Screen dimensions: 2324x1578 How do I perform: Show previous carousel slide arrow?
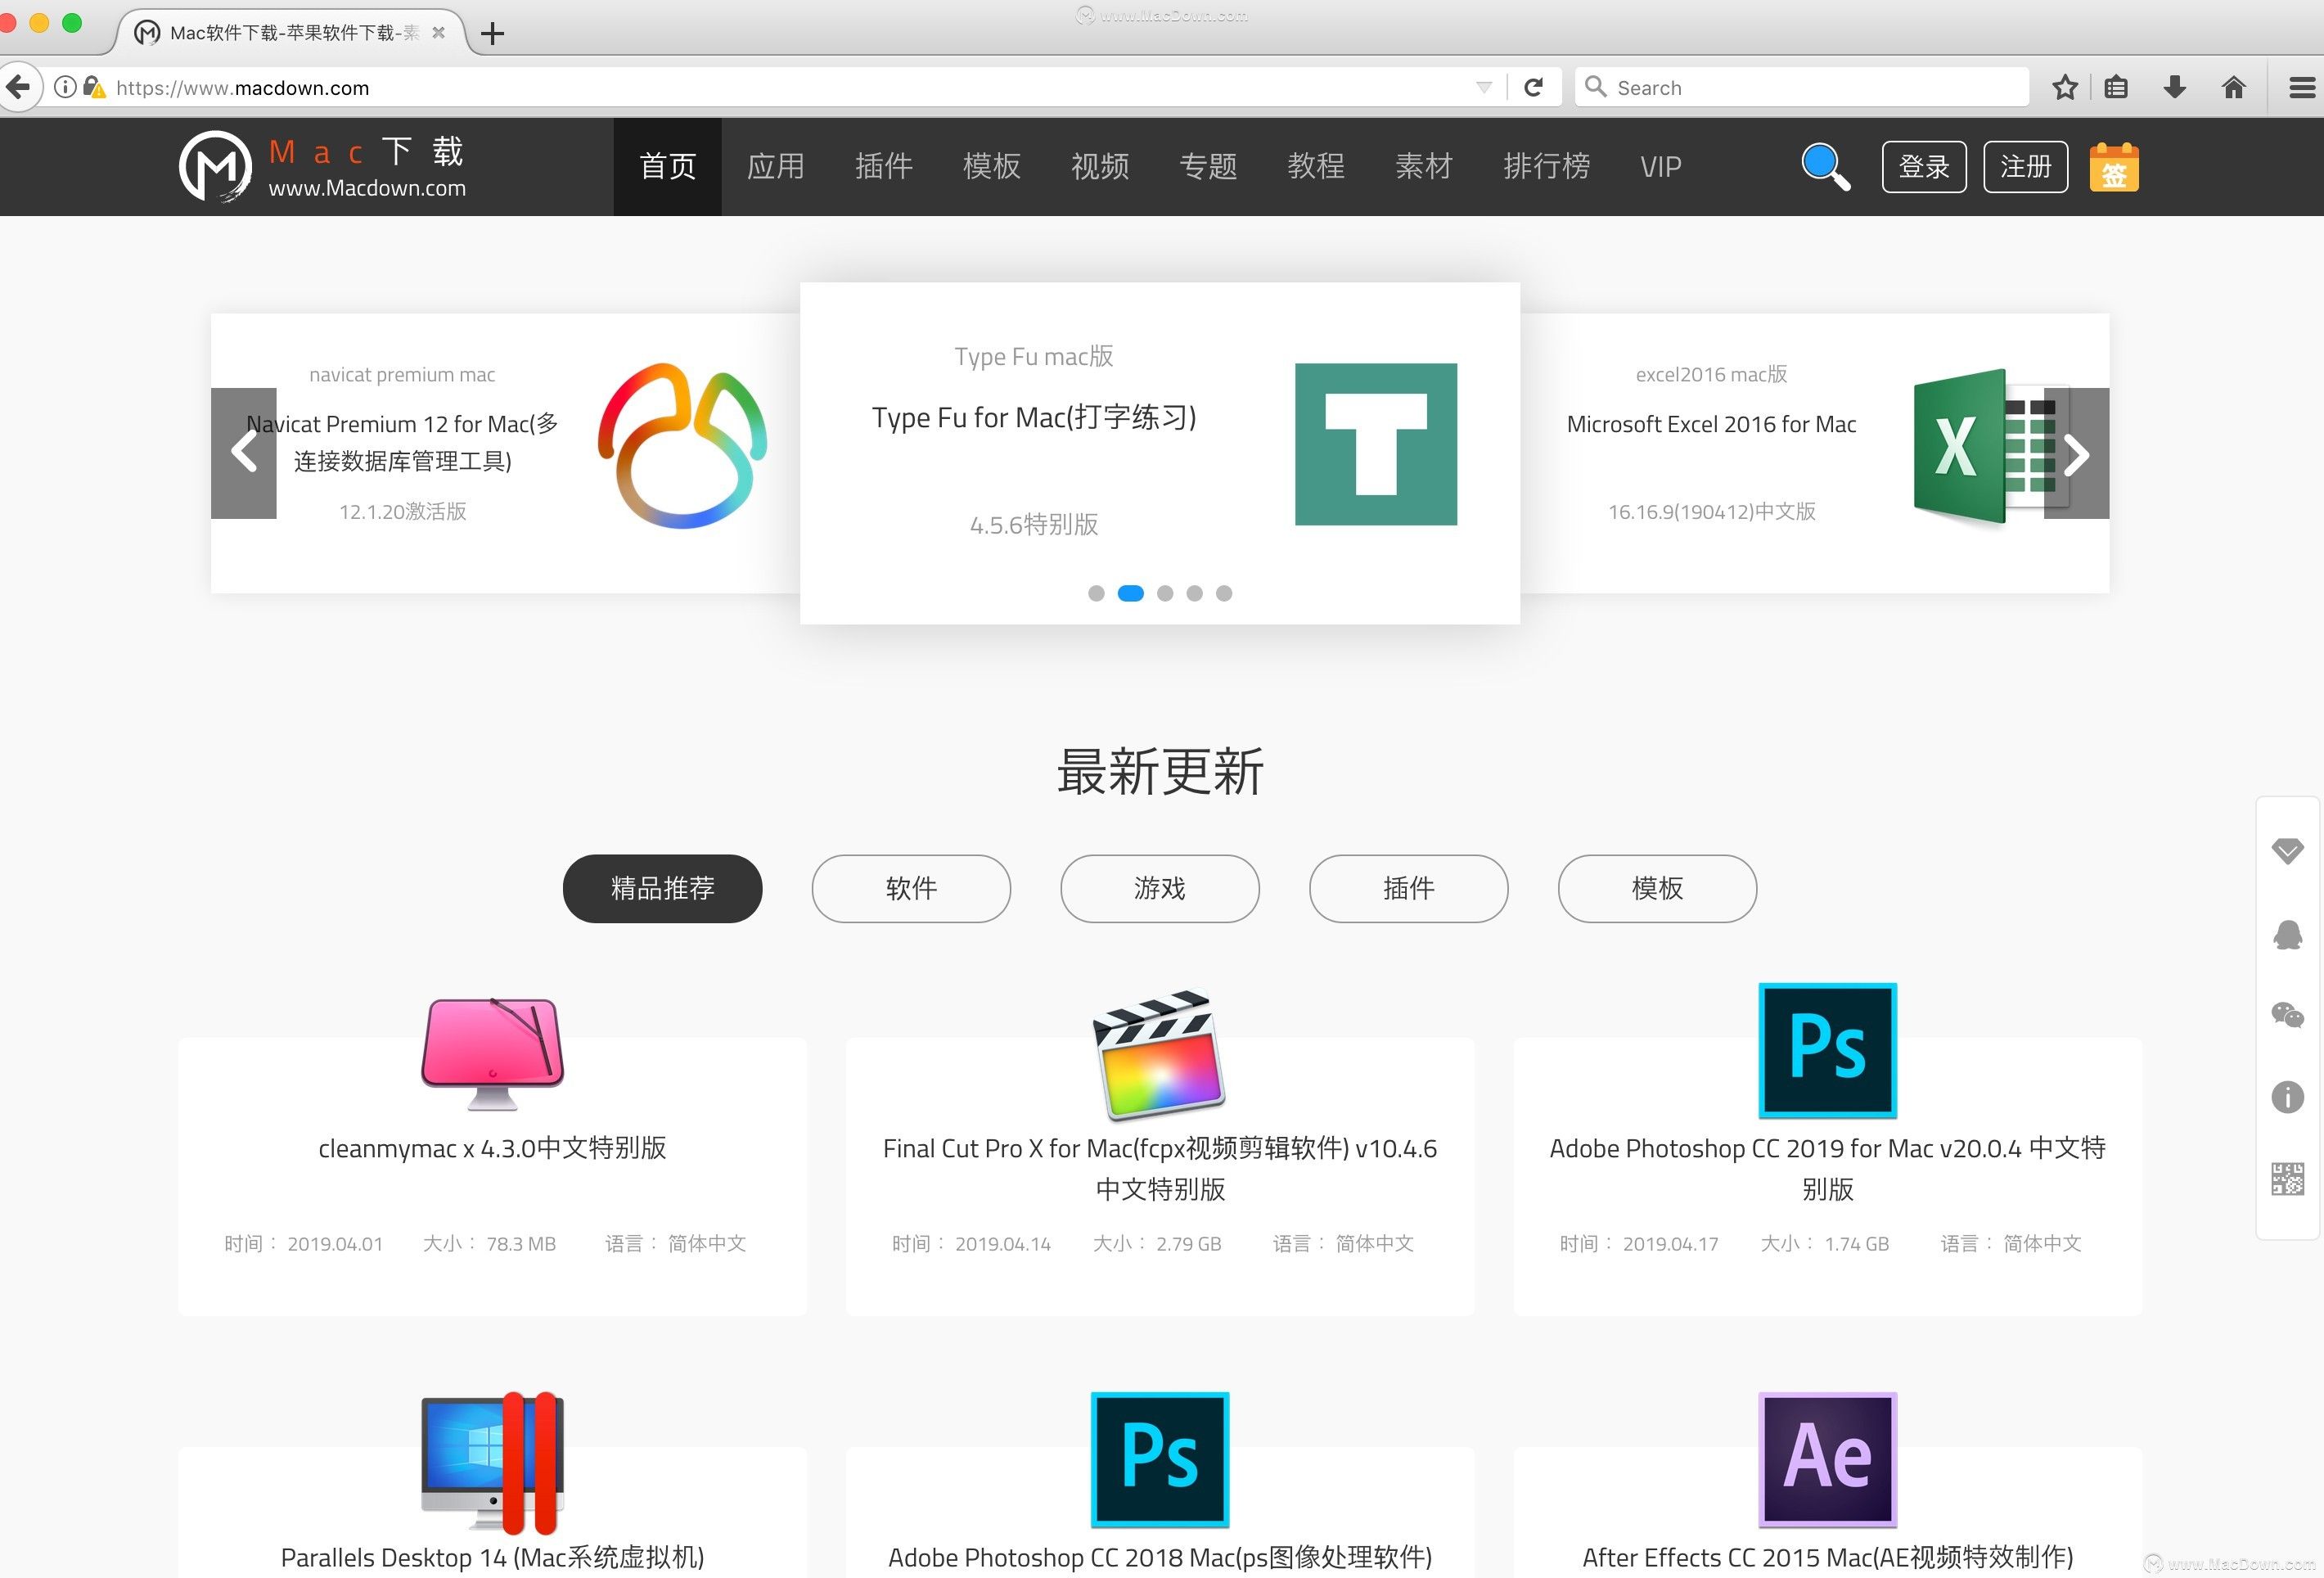coord(244,453)
